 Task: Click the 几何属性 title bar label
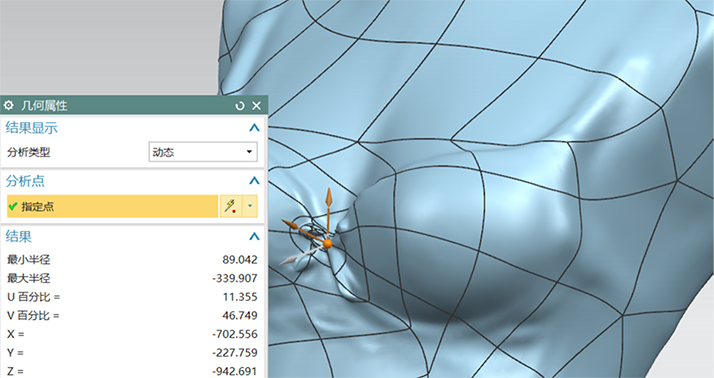(44, 106)
